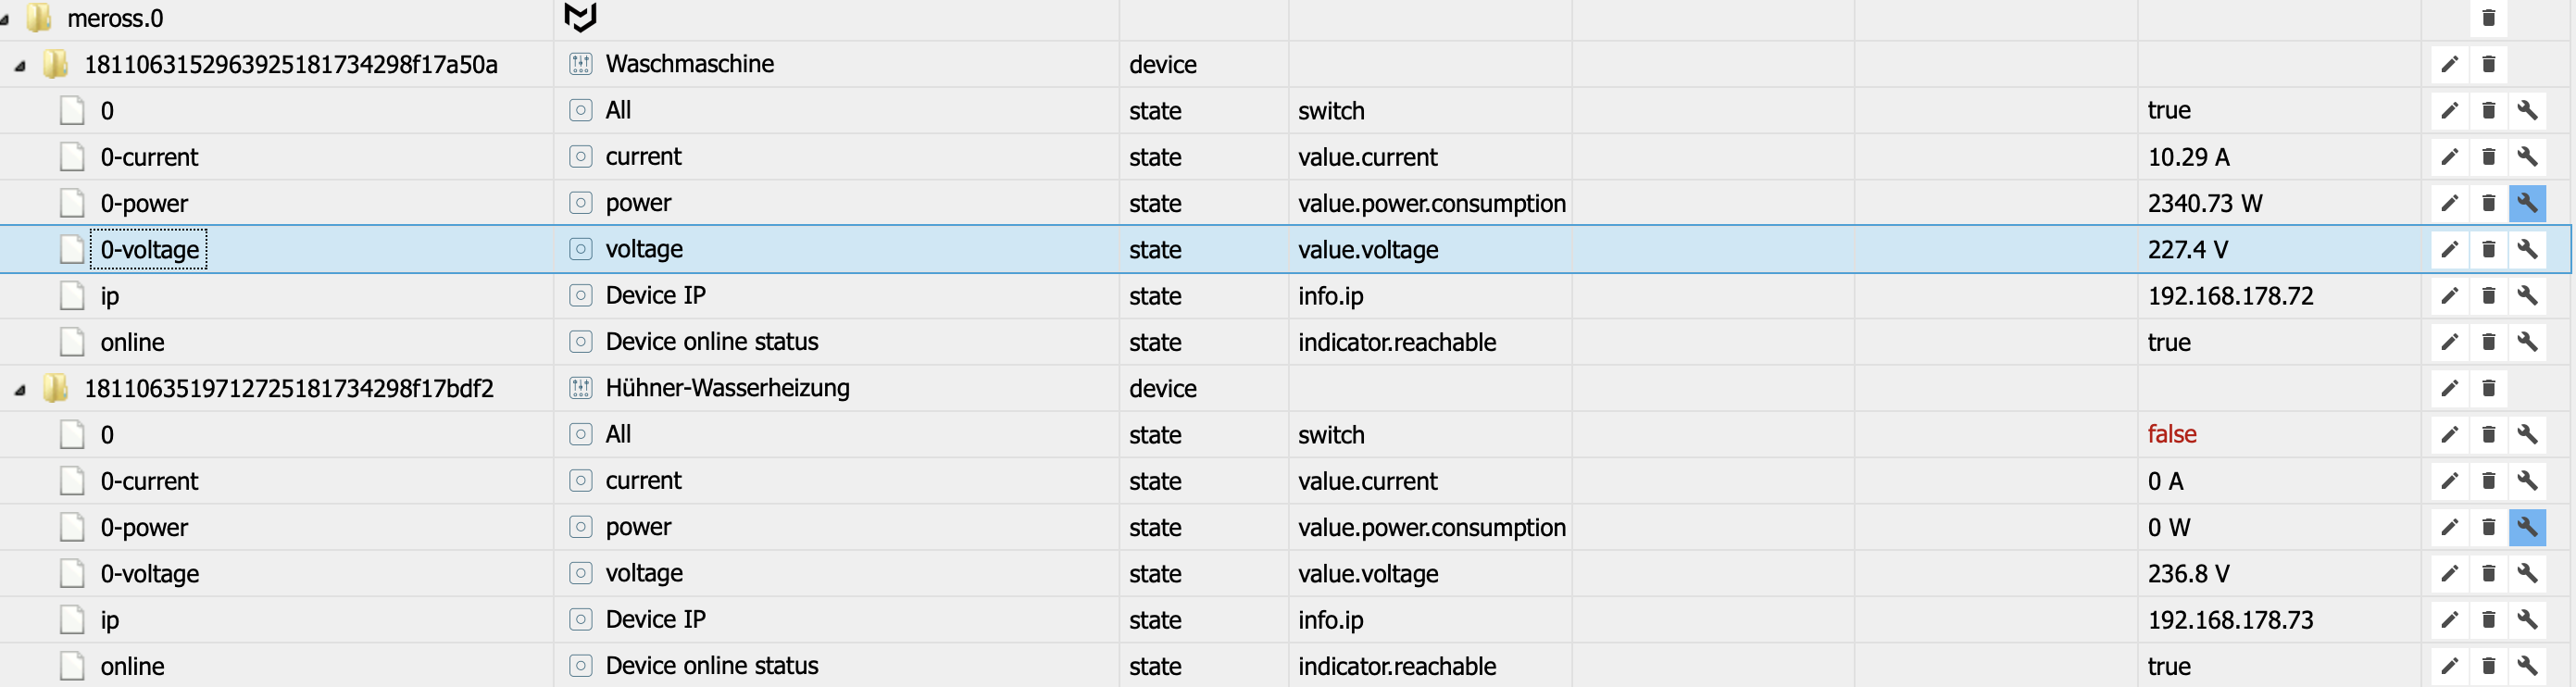Click trash icon in the 0 A current row
This screenshot has height=687, width=2576.
click(x=2489, y=481)
